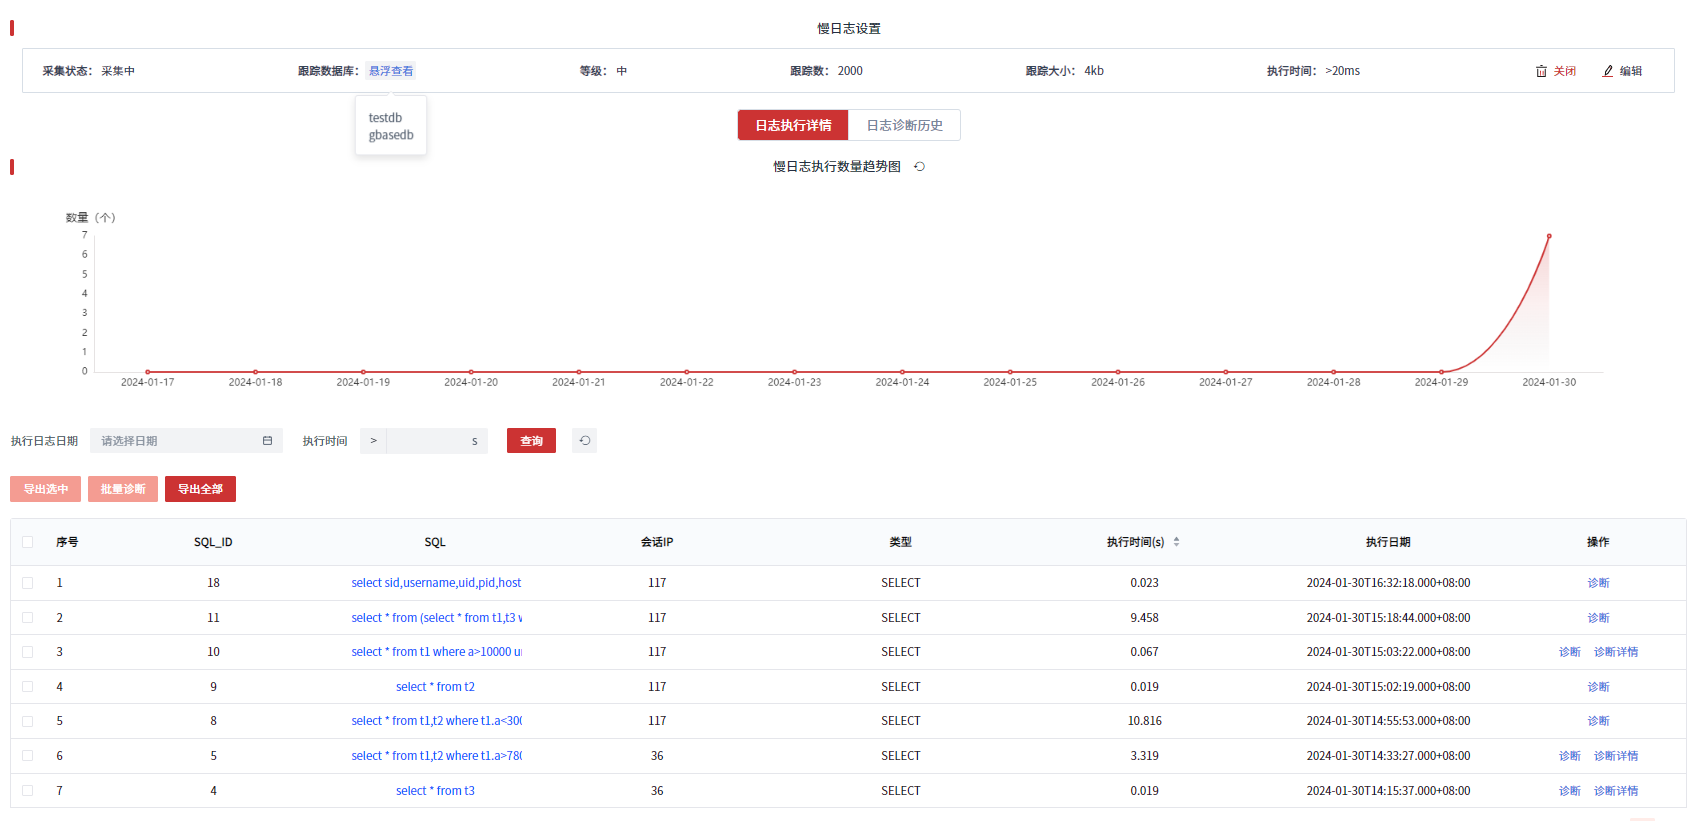Click the 导出全部 button
Image resolution: width=1698 pixels, height=821 pixels.
(x=200, y=489)
